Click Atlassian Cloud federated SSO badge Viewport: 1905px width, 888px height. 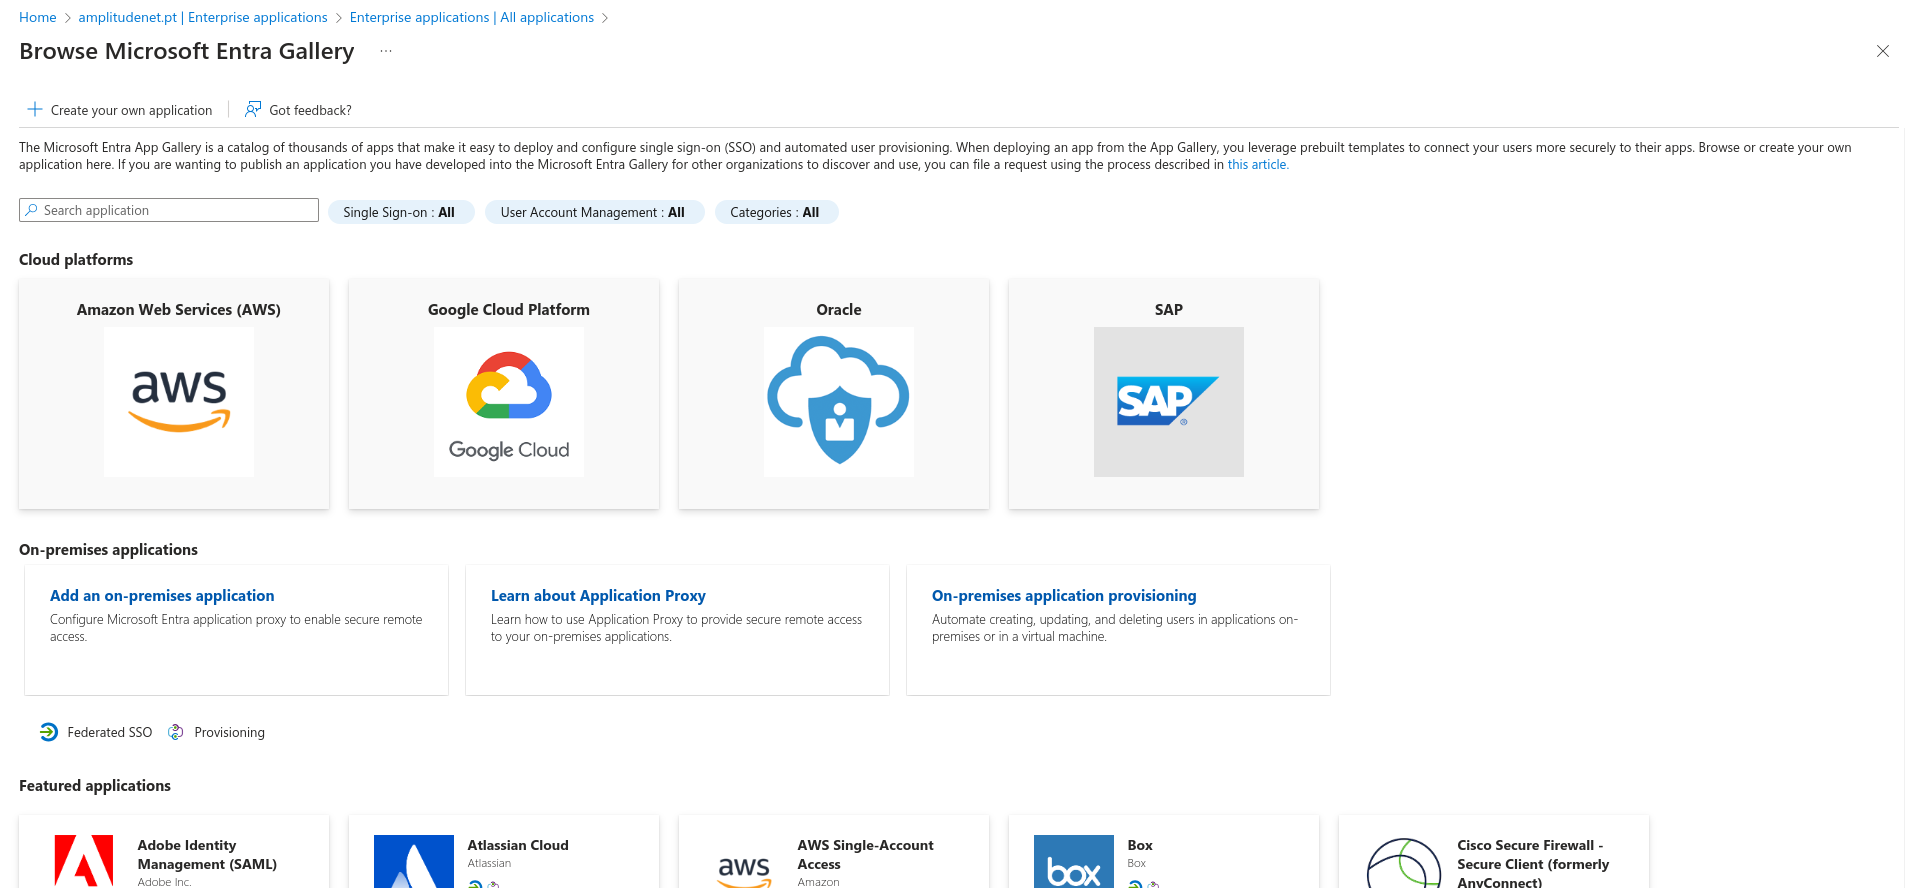point(475,884)
